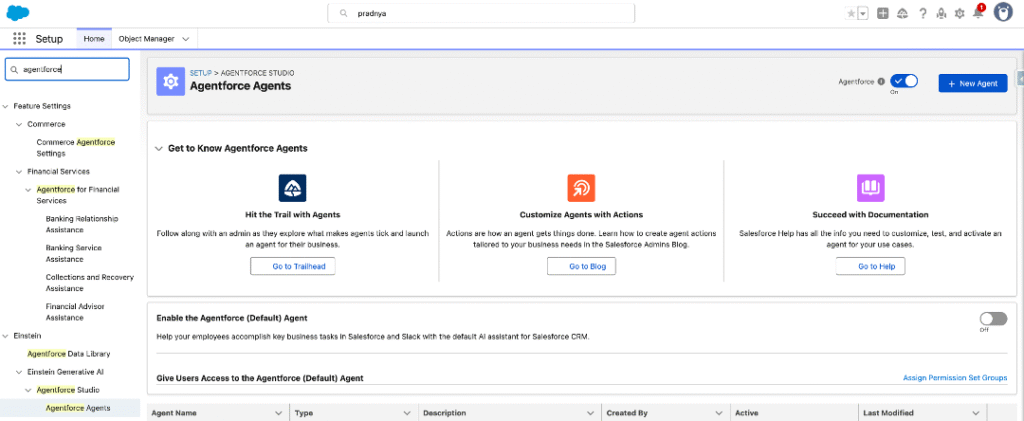Collapse the Get to Know Agentforce Agents section
The width and height of the screenshot is (1024, 421).
(159, 149)
